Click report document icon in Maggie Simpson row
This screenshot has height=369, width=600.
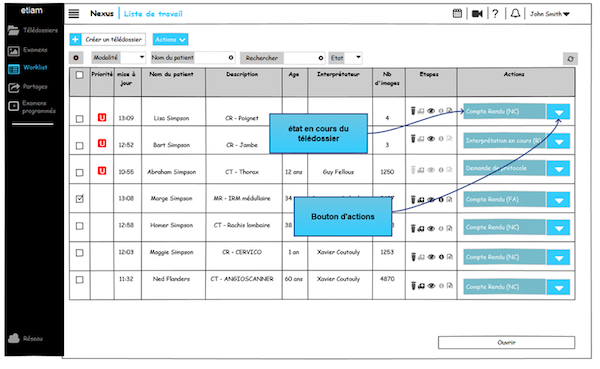[449, 257]
